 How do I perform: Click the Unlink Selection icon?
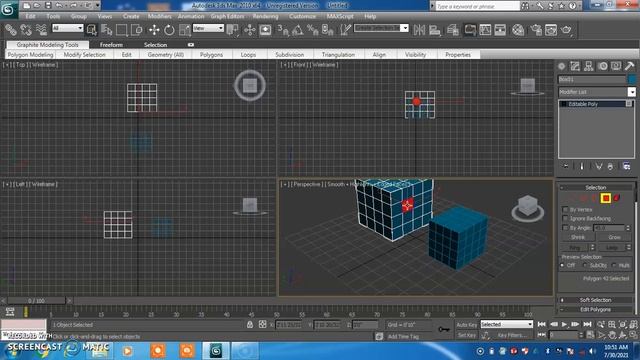(x=26, y=30)
